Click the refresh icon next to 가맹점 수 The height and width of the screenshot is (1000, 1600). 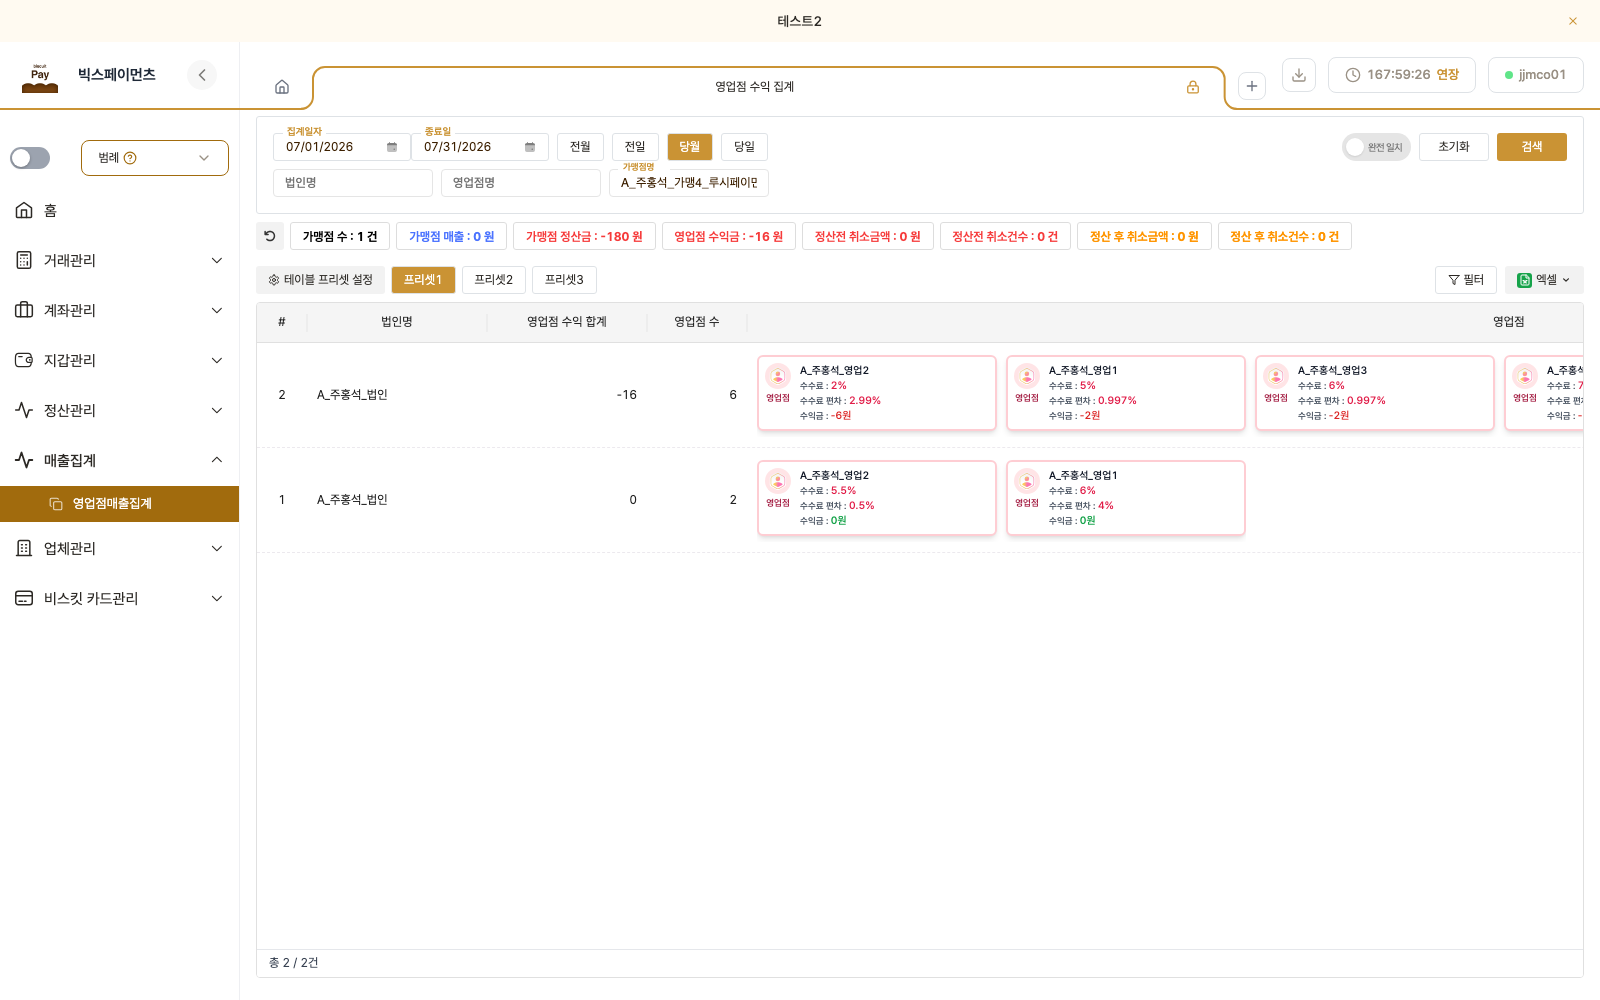pos(270,236)
